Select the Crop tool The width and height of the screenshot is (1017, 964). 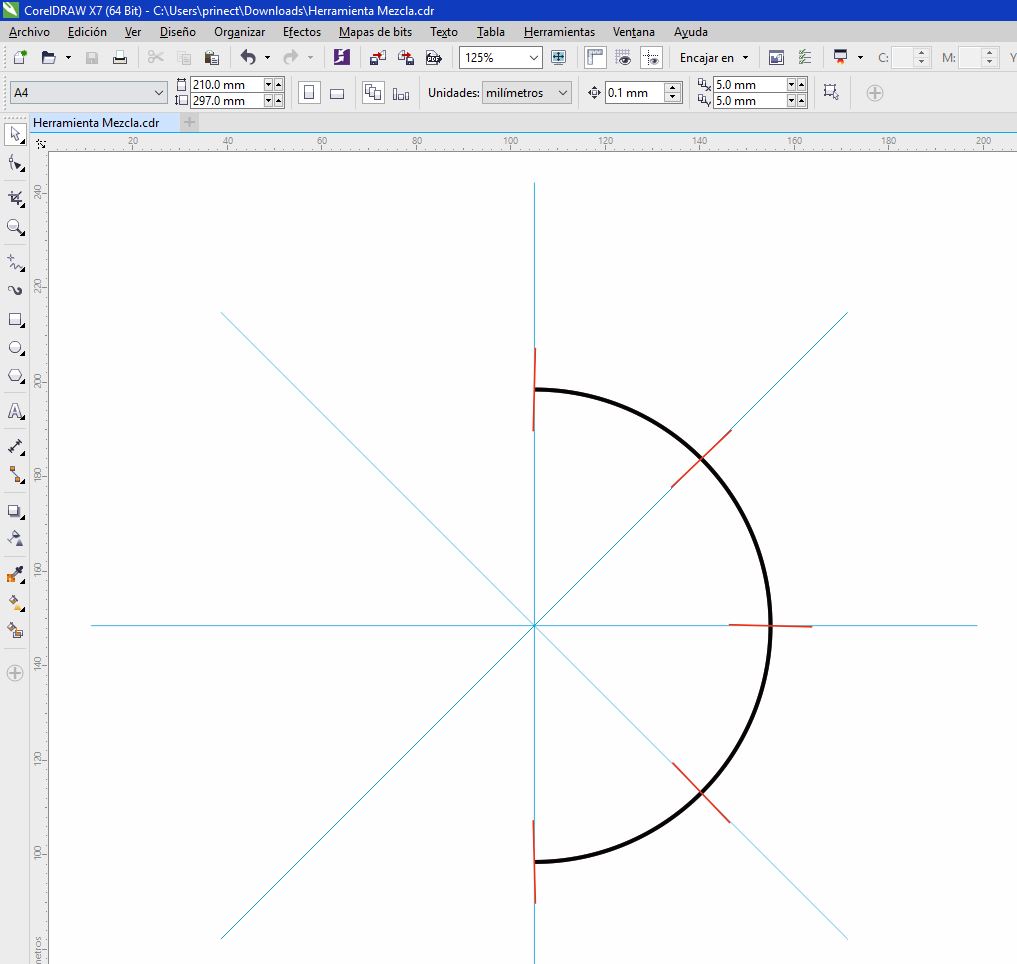tap(16, 199)
